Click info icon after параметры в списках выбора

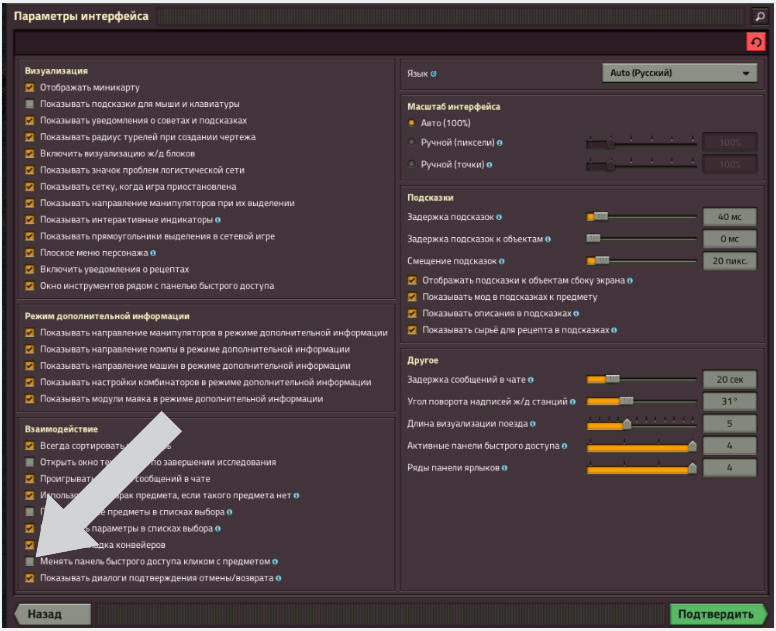pyautogui.click(x=218, y=529)
